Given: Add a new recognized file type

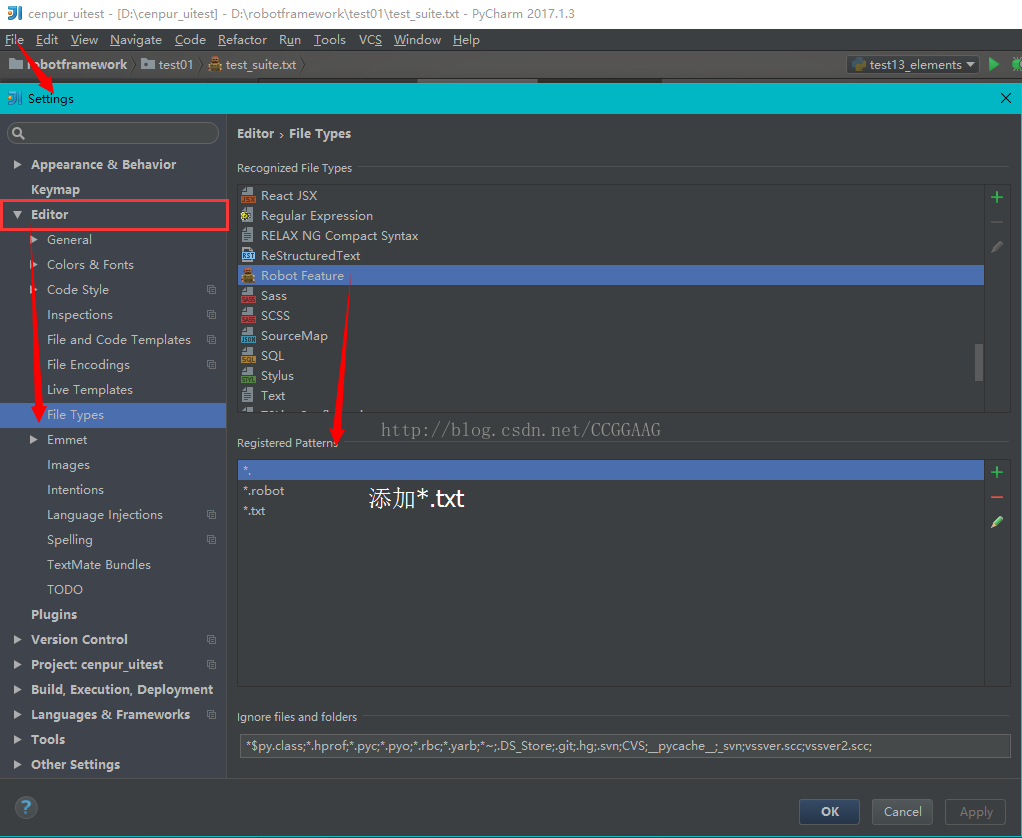Looking at the screenshot, I should [997, 197].
